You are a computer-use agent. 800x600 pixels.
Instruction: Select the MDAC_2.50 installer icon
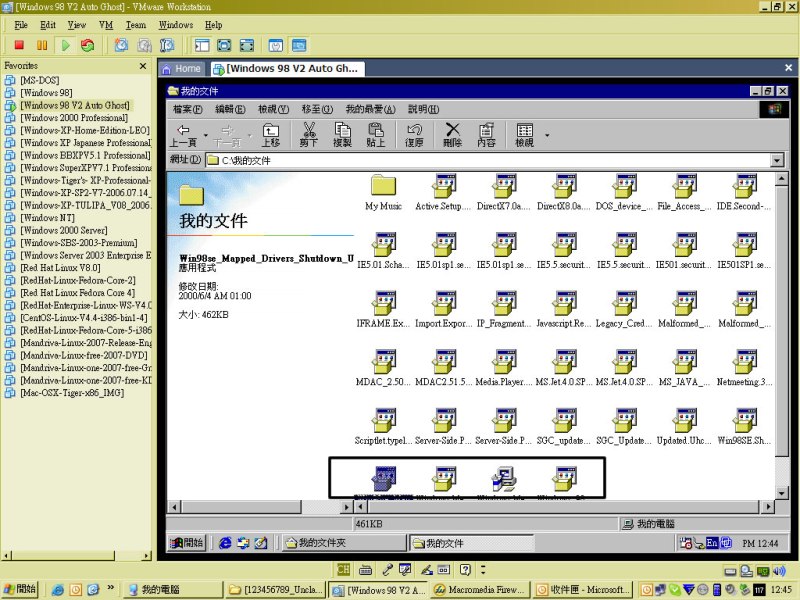click(383, 368)
